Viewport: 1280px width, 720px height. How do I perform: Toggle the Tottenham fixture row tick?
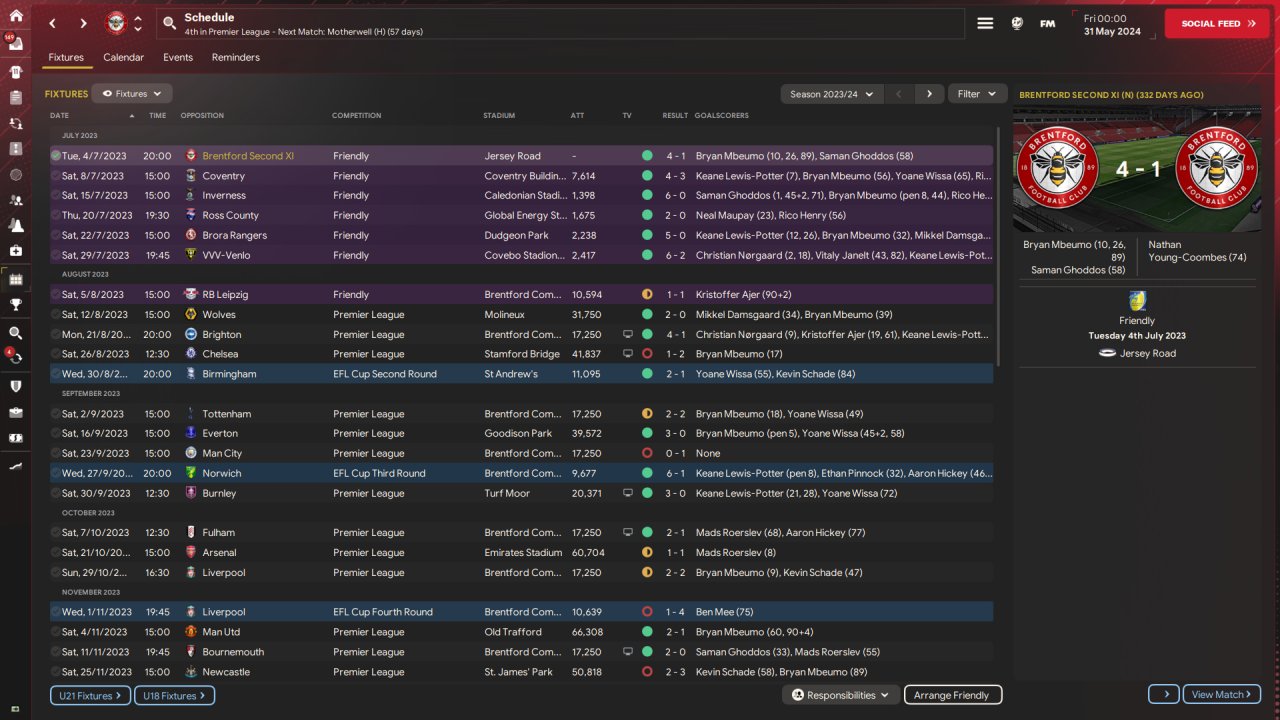coord(56,414)
